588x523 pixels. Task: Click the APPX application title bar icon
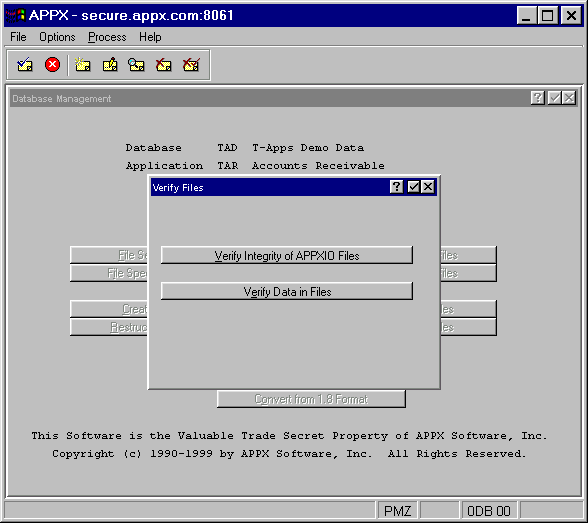point(15,15)
